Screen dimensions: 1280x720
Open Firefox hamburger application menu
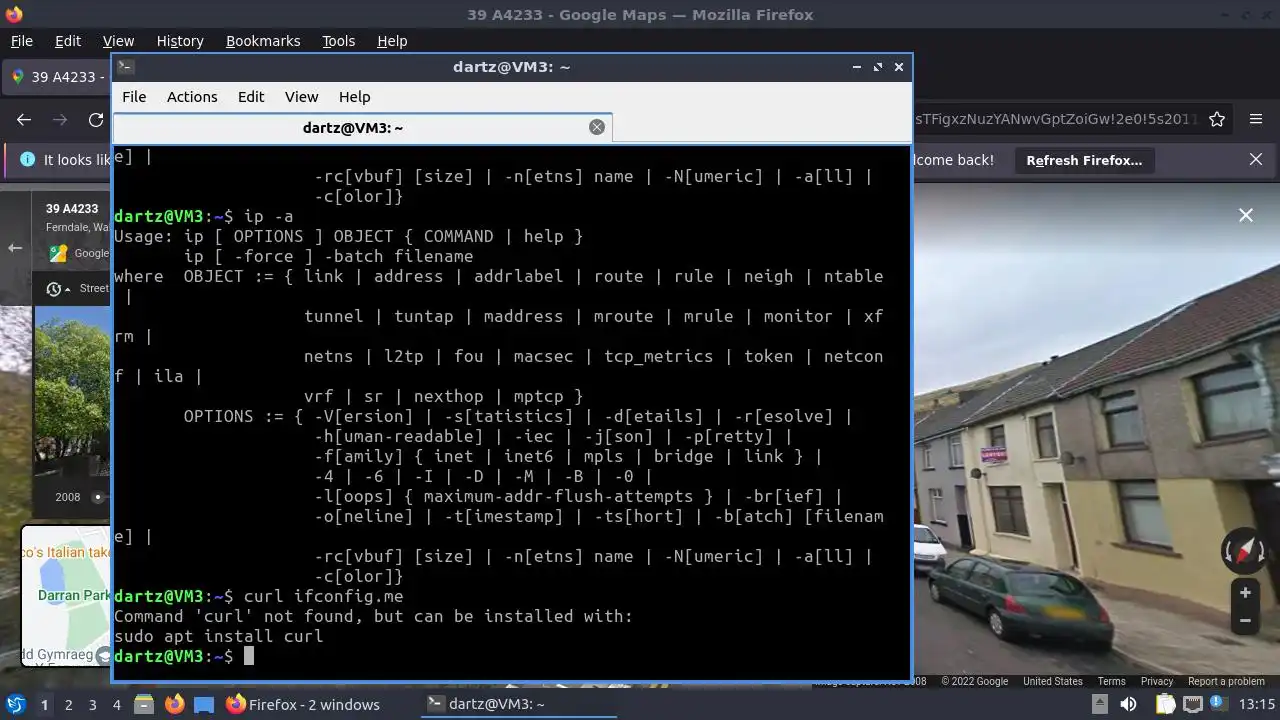pyautogui.click(x=1256, y=119)
